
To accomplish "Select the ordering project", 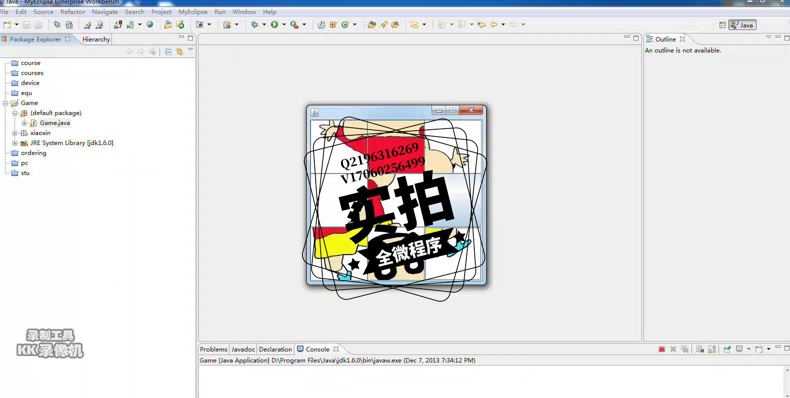I will pos(28,153).
